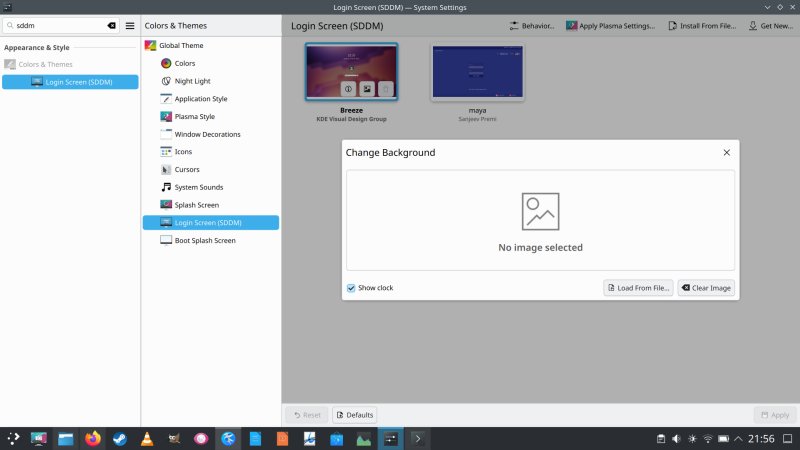Click Get New... themes button

coord(770,26)
